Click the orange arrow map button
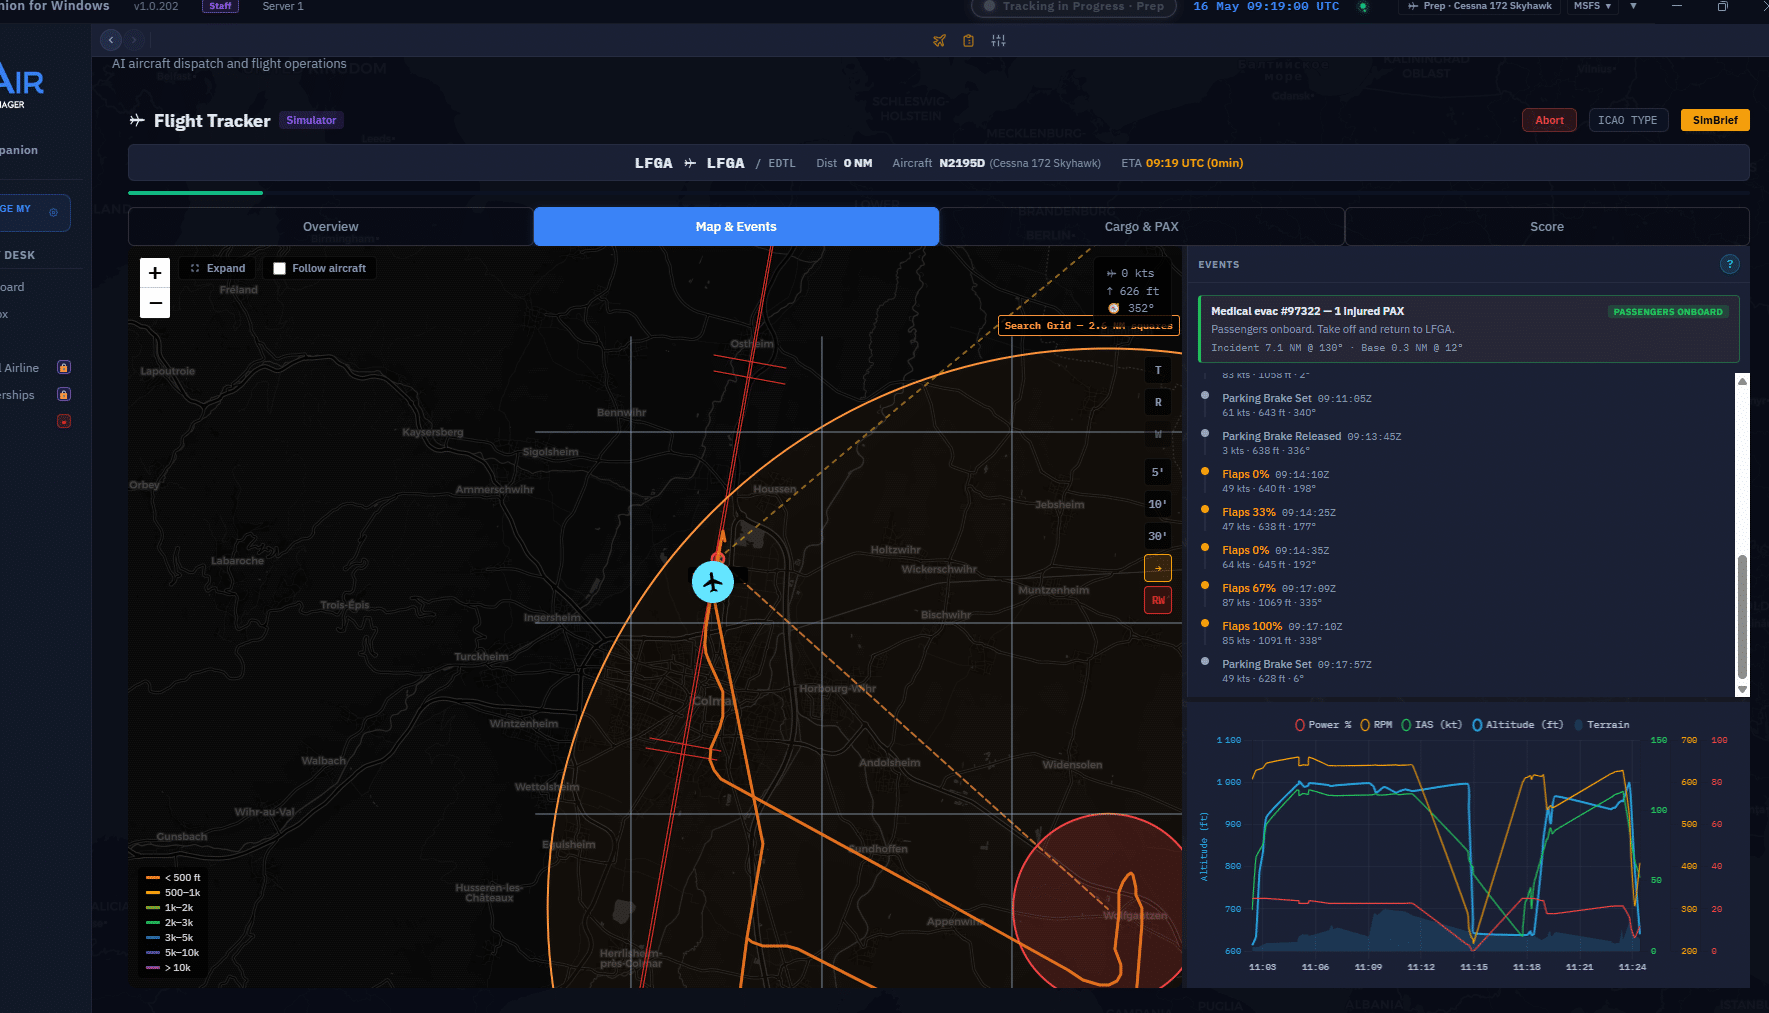 [x=1158, y=568]
